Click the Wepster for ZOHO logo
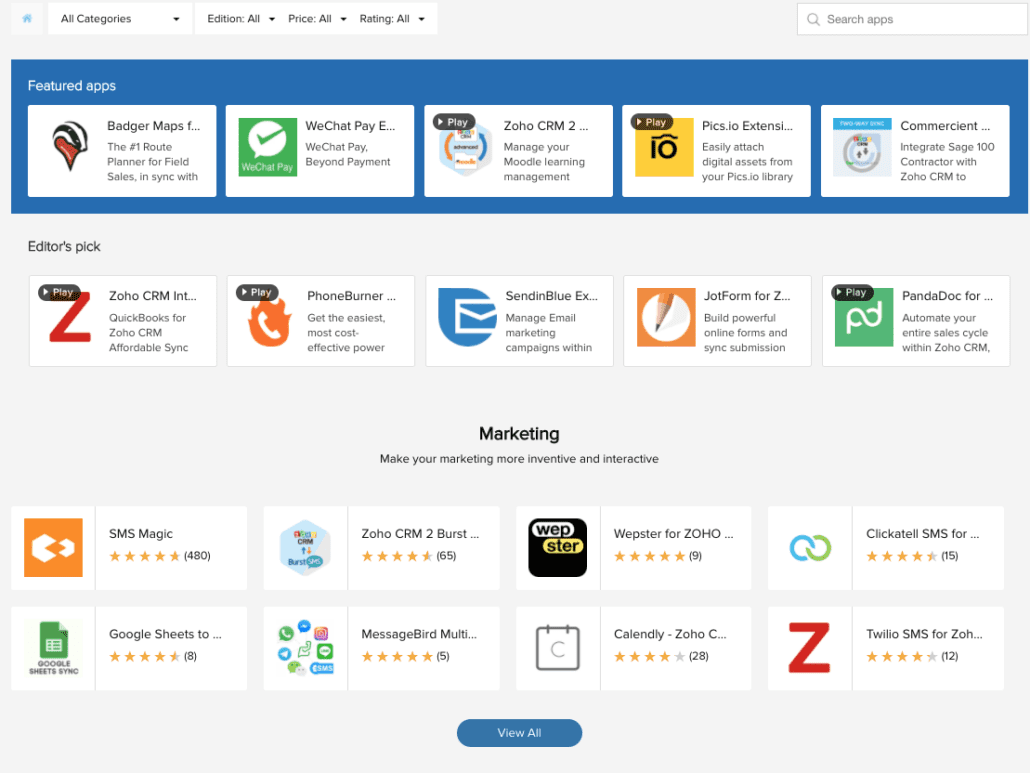 point(557,547)
